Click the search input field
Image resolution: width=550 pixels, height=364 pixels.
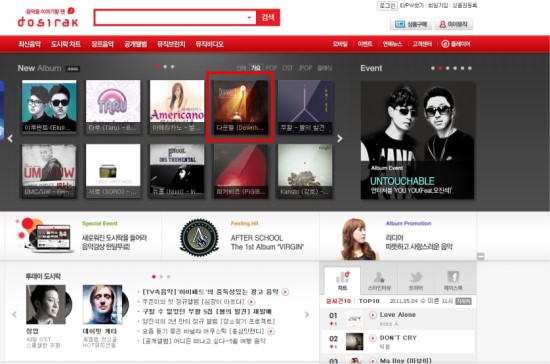170,18
